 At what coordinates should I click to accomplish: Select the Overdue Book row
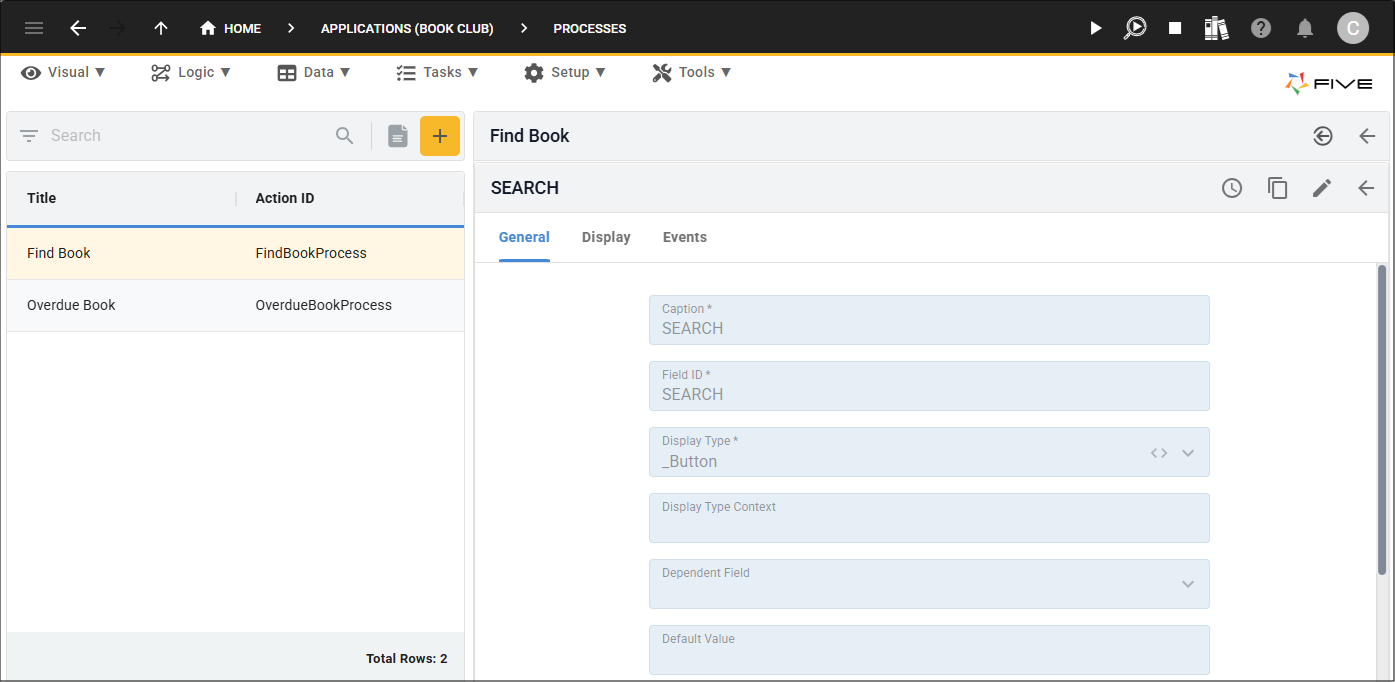pyautogui.click(x=235, y=305)
